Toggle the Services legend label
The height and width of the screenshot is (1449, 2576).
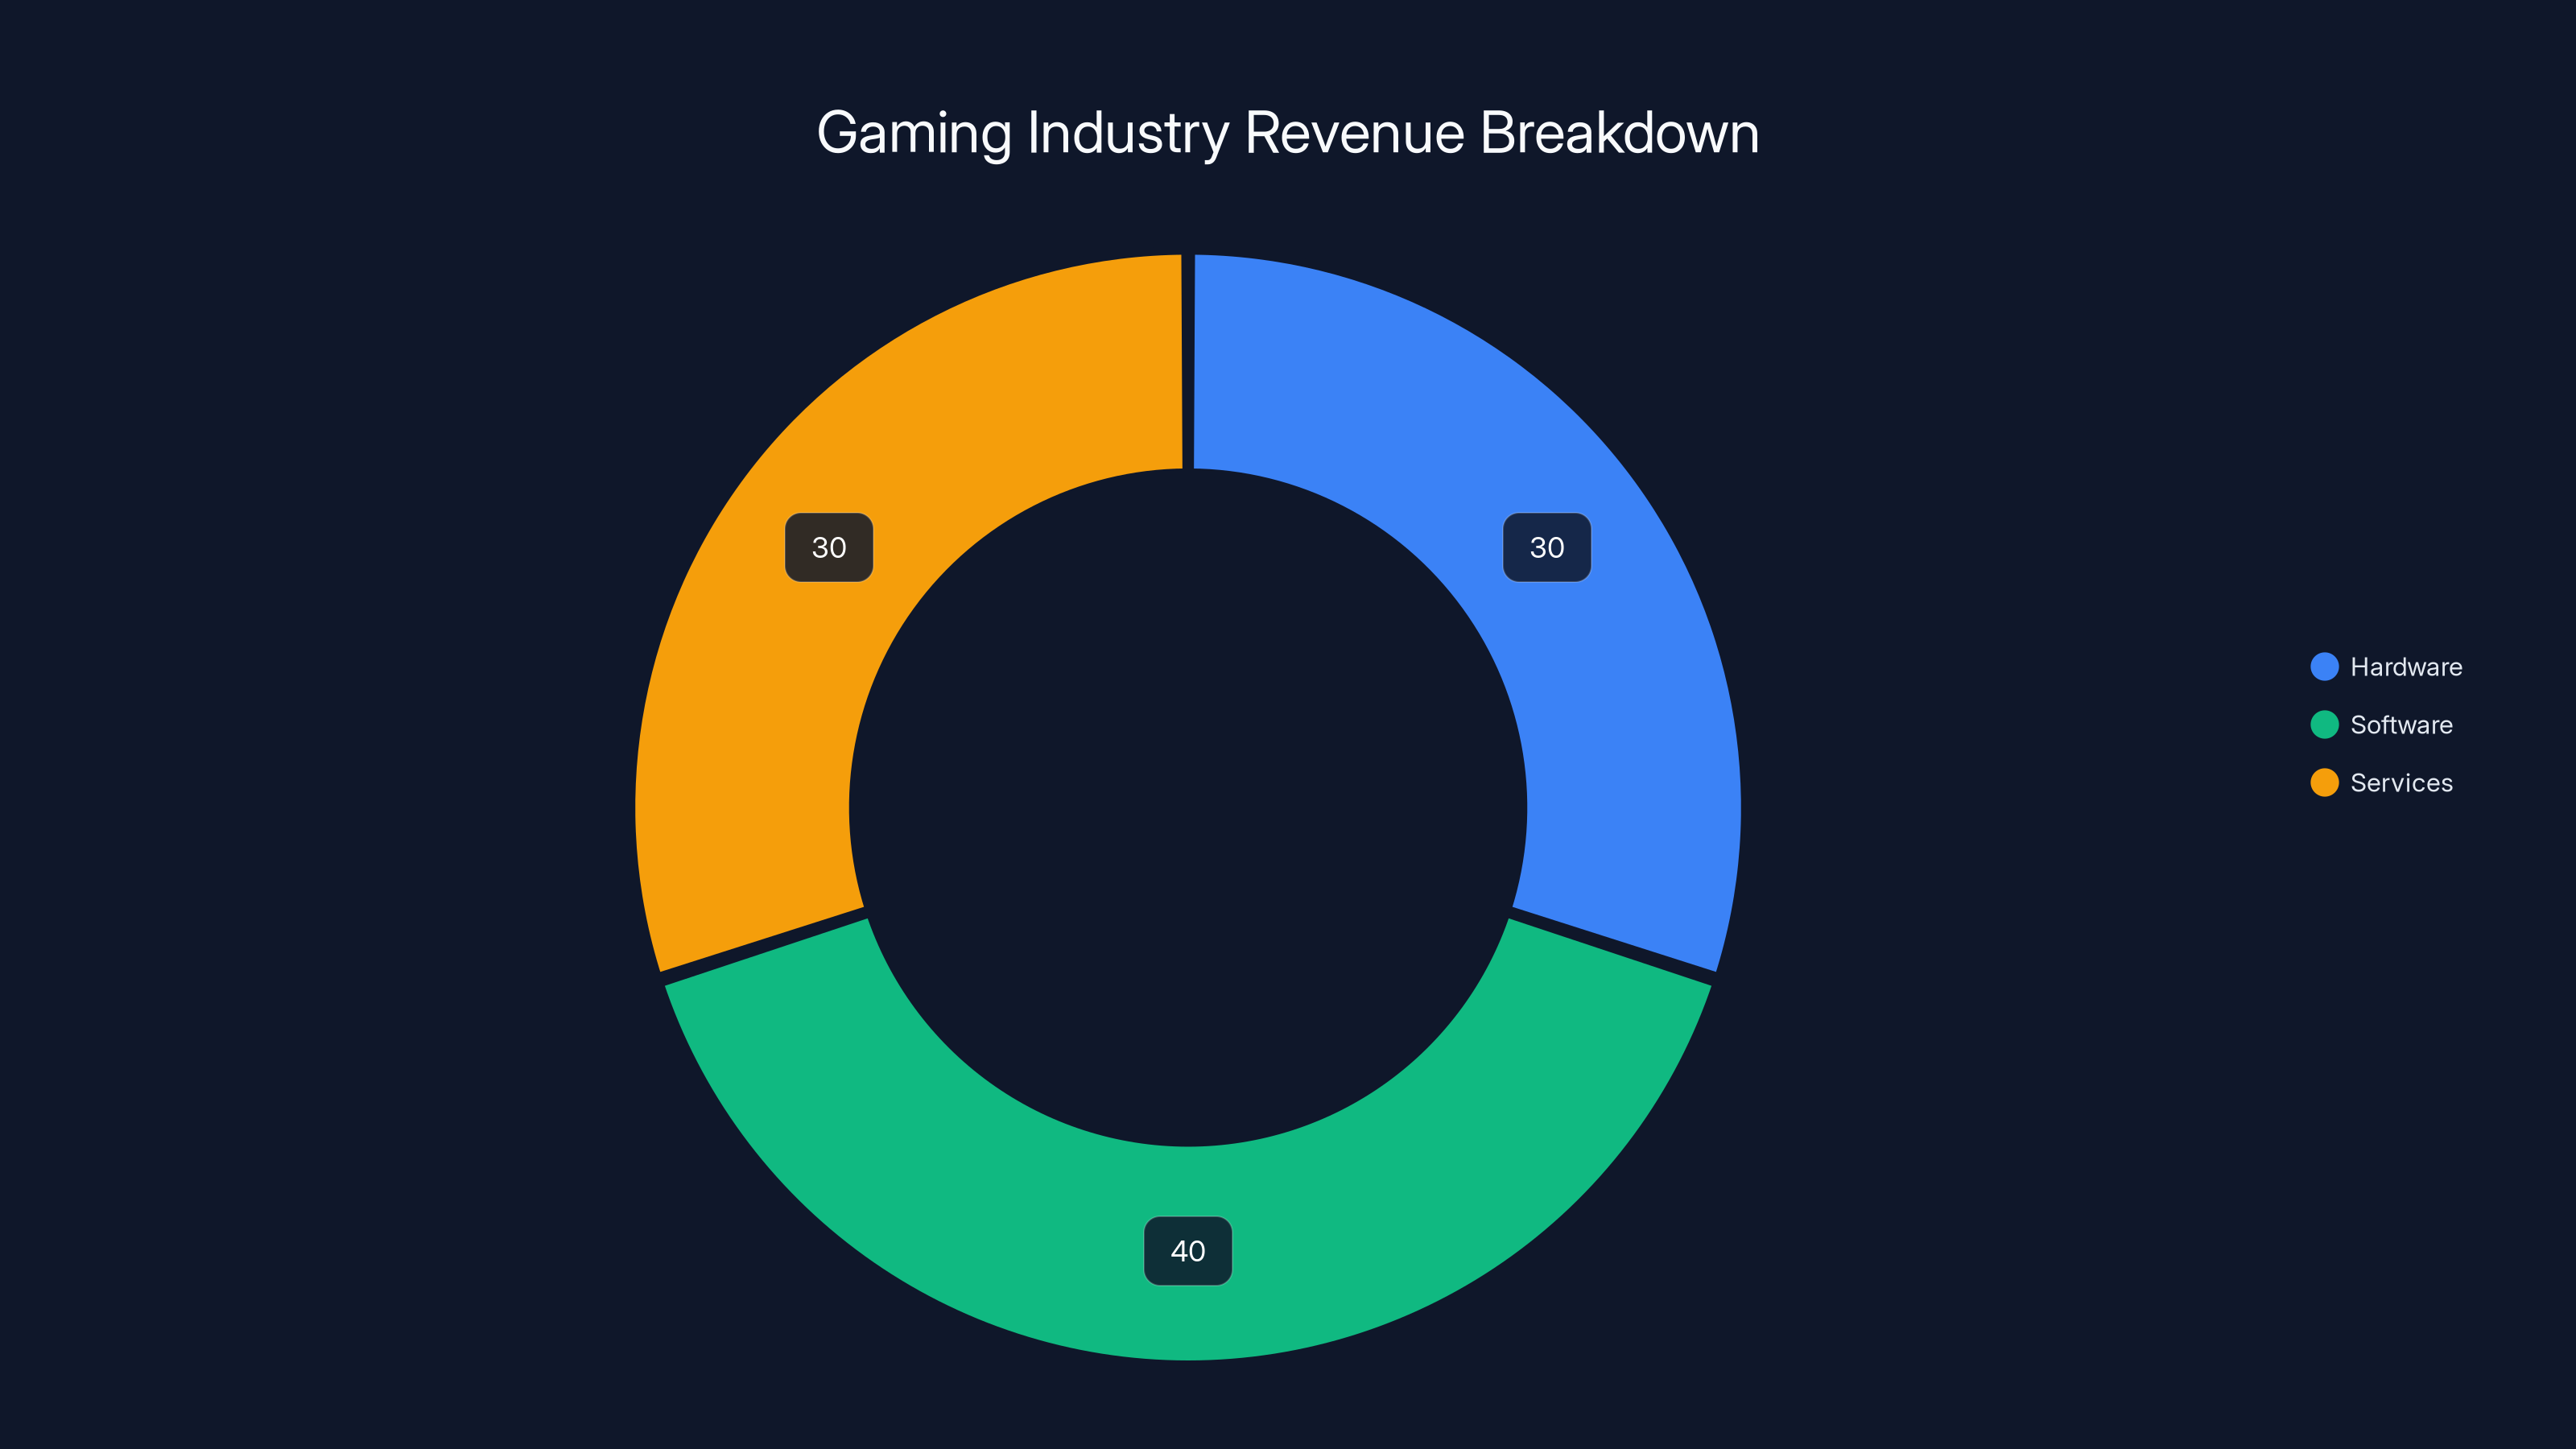point(2401,783)
